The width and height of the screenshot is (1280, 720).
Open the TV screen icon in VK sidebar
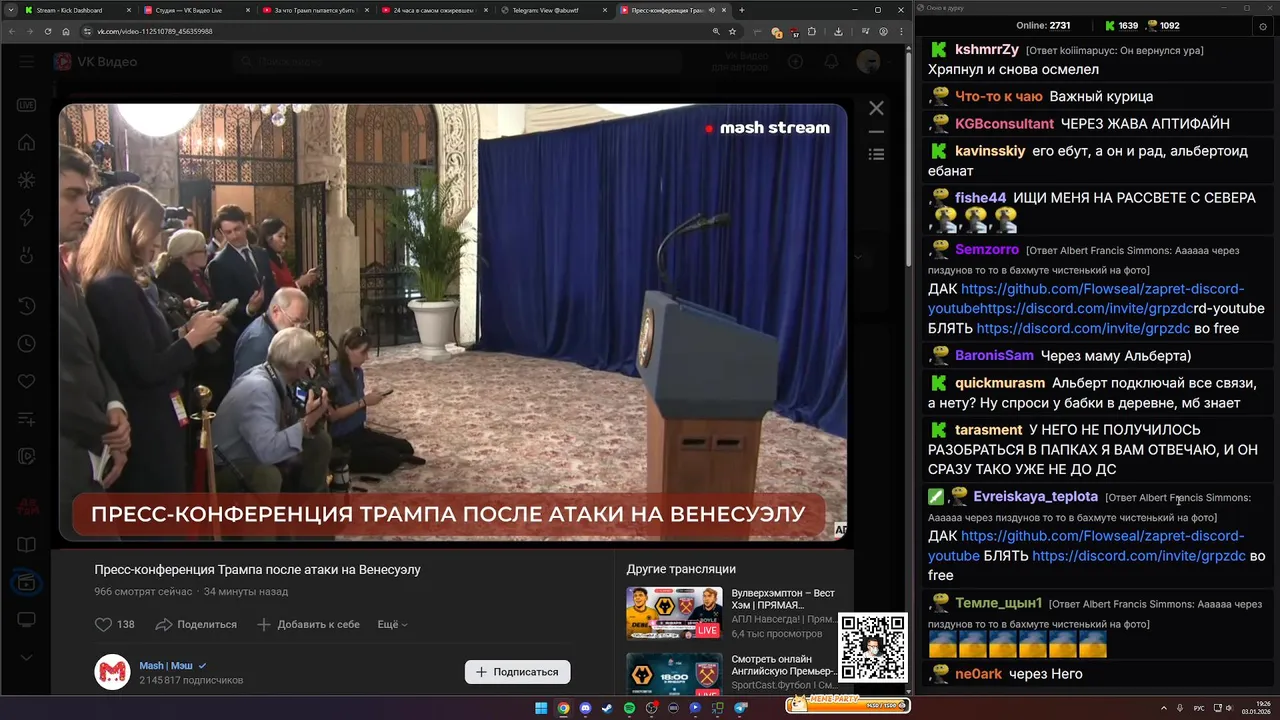(x=27, y=620)
